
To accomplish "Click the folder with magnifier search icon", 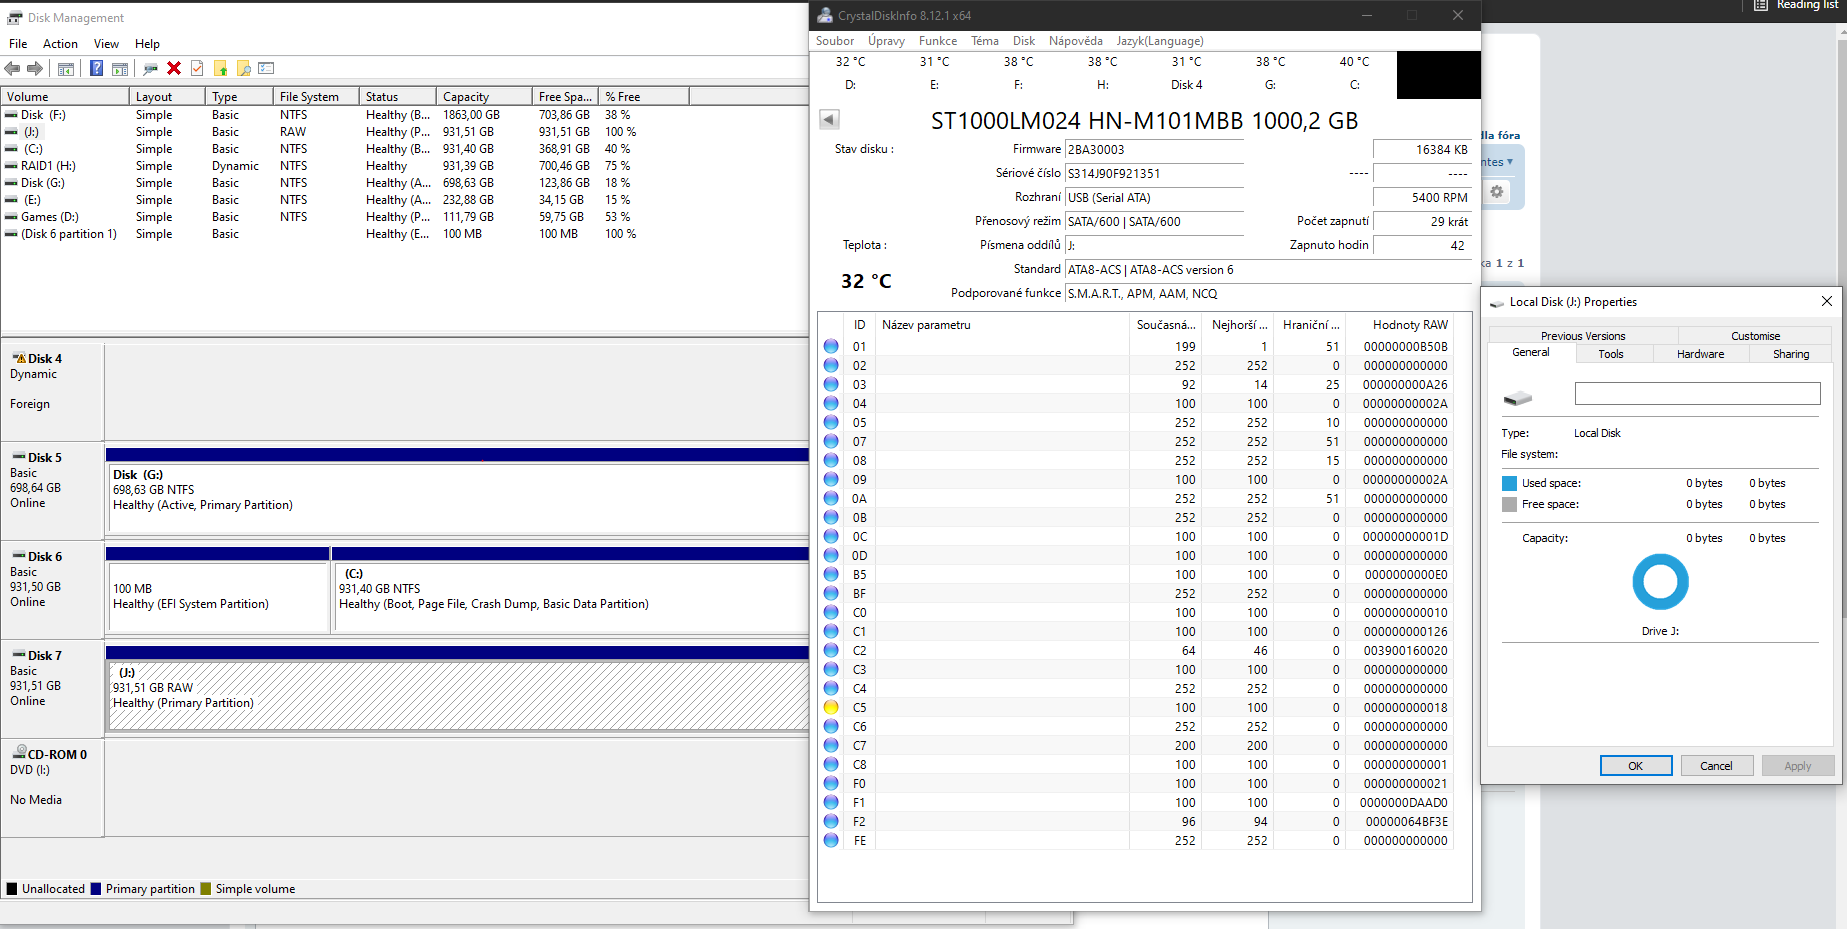I will pos(243,68).
